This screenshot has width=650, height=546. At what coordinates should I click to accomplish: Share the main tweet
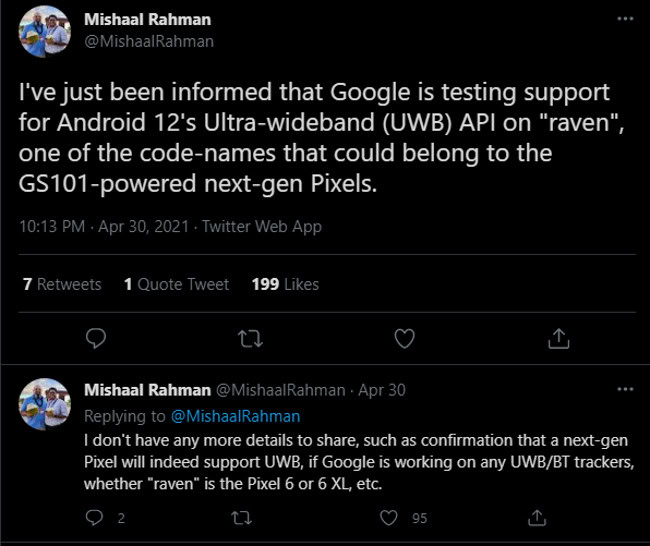coord(559,339)
